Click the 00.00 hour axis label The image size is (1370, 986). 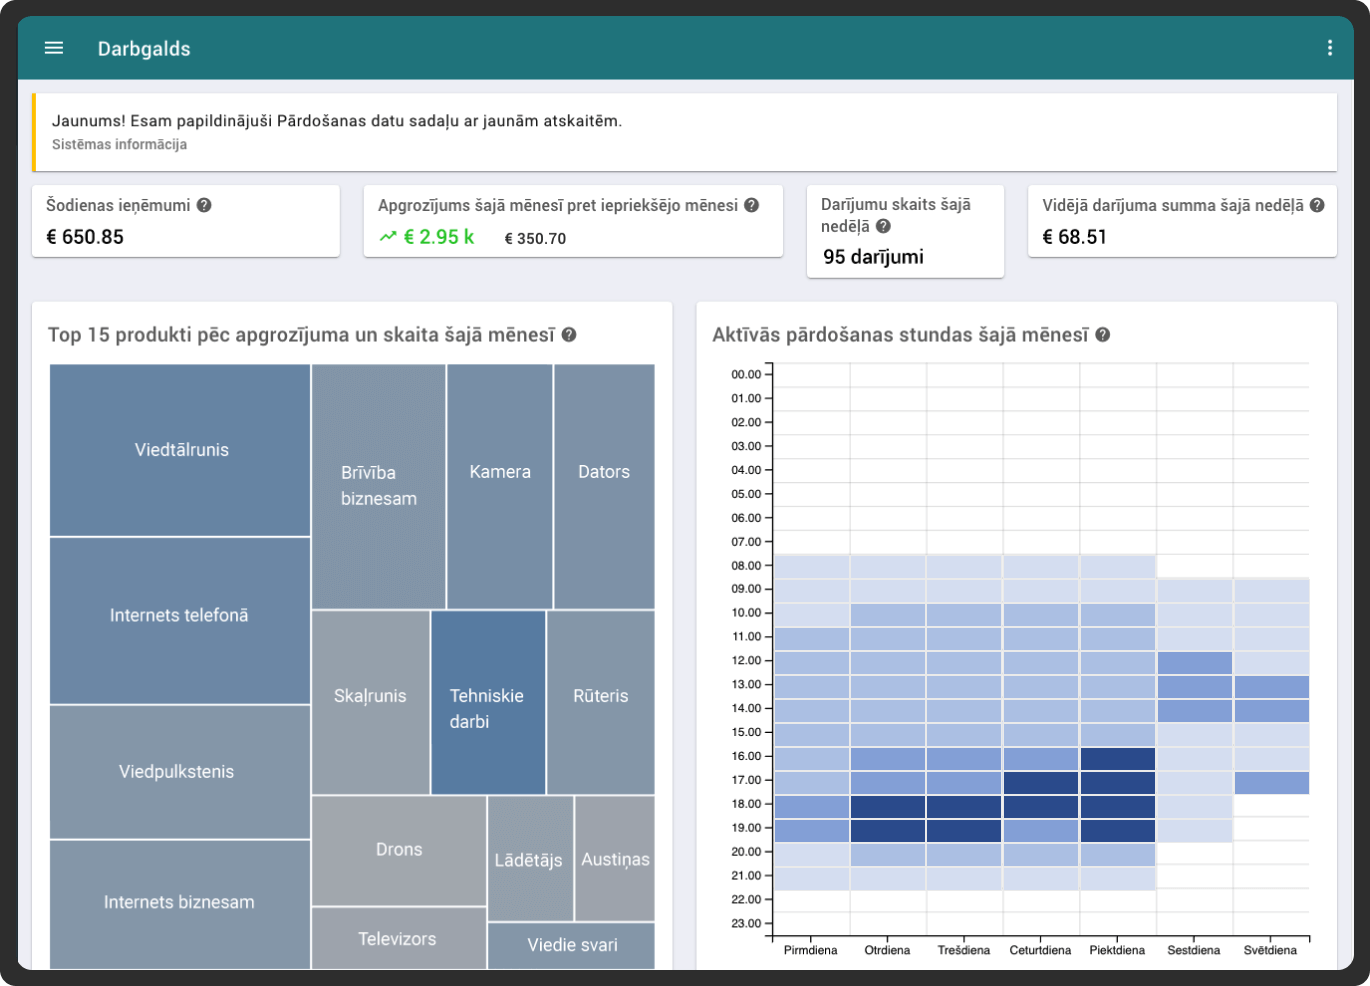coord(746,374)
